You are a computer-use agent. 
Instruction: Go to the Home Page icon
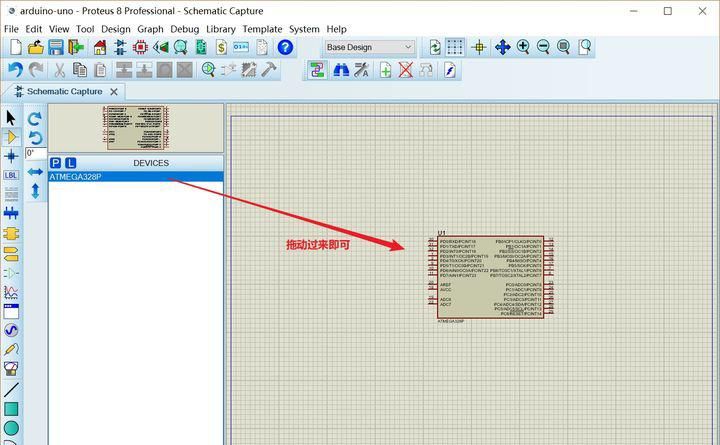point(100,47)
